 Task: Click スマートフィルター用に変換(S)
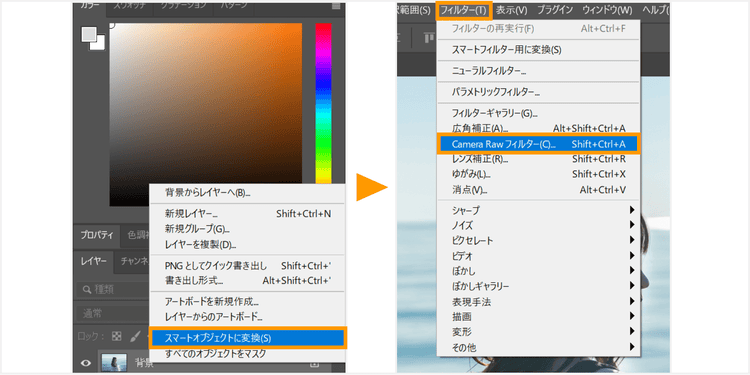pos(538,50)
